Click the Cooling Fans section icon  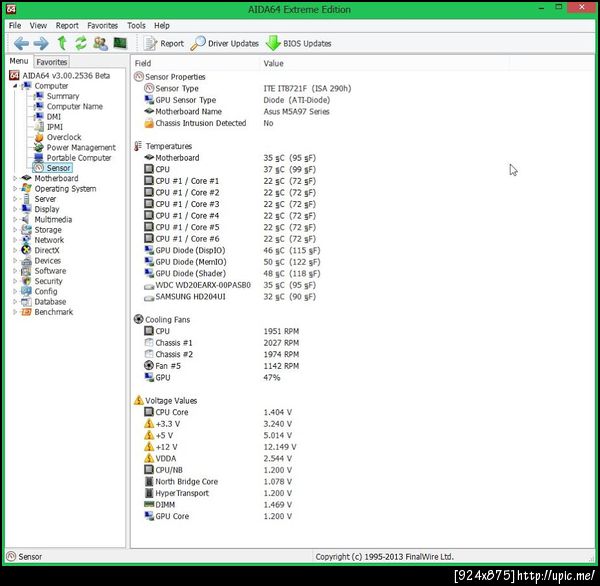pyautogui.click(x=138, y=319)
